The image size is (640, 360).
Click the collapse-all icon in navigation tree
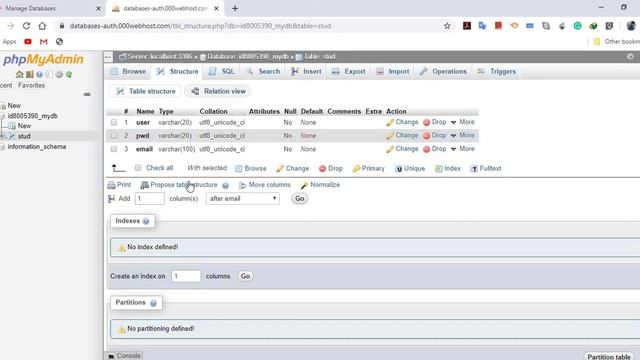click(x=87, y=94)
